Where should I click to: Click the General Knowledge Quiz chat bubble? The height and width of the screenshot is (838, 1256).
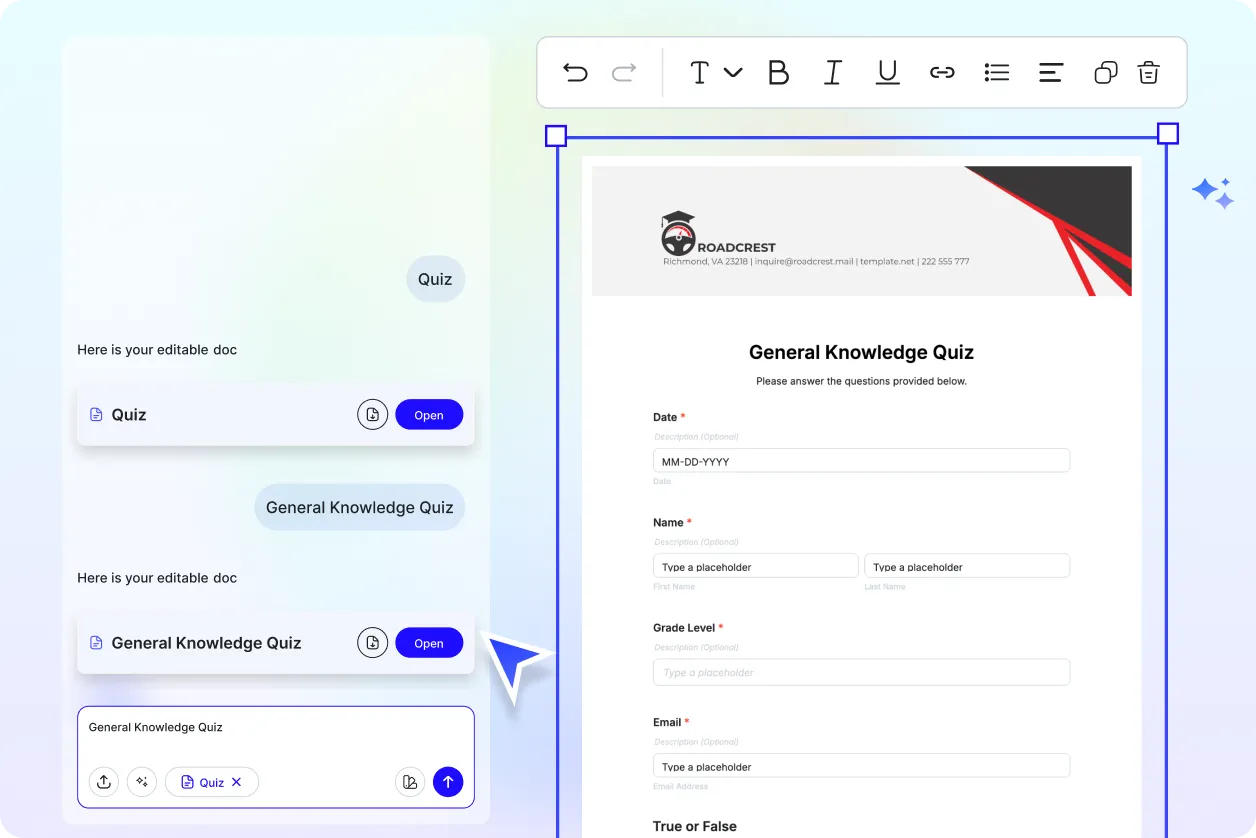click(x=359, y=507)
